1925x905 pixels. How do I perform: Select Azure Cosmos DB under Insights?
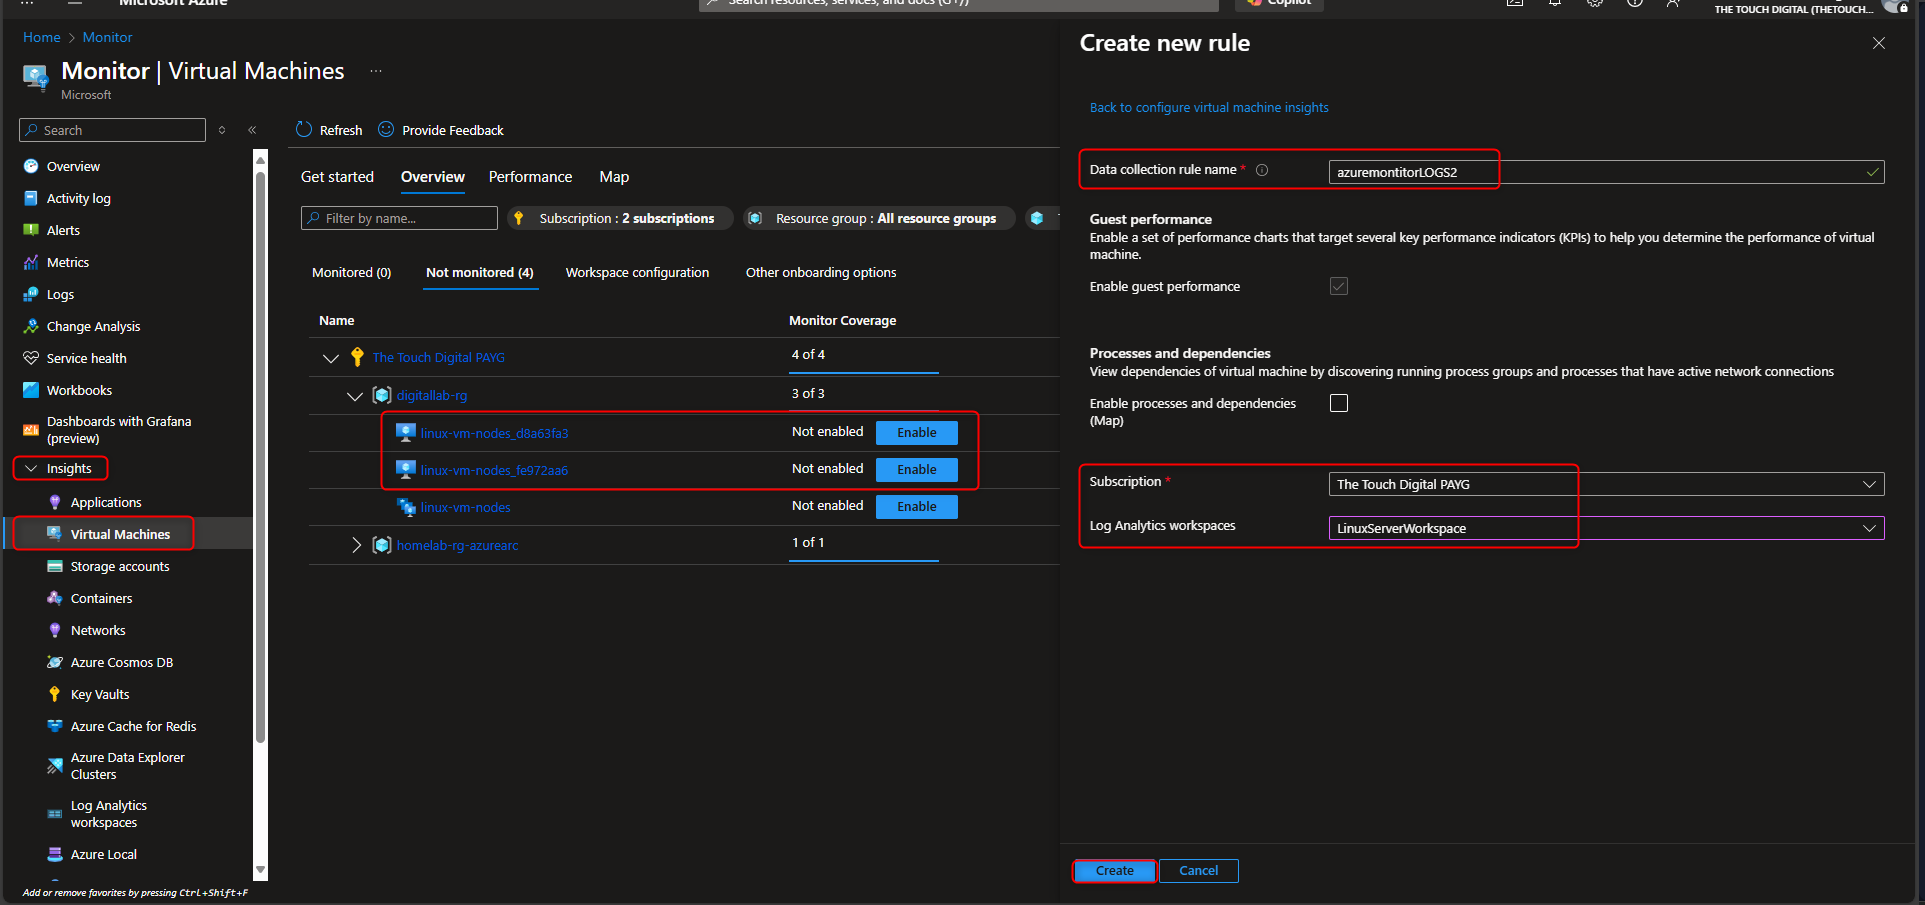coord(120,662)
